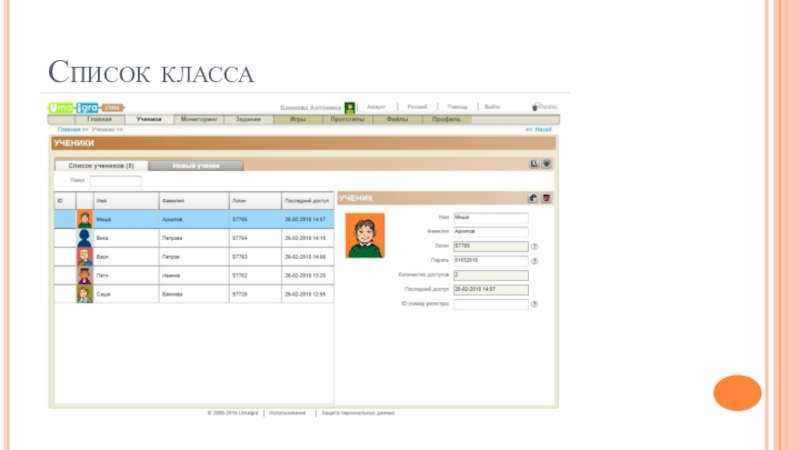Click Защита персональных данных footer link
The image size is (800, 450).
[x=358, y=413]
